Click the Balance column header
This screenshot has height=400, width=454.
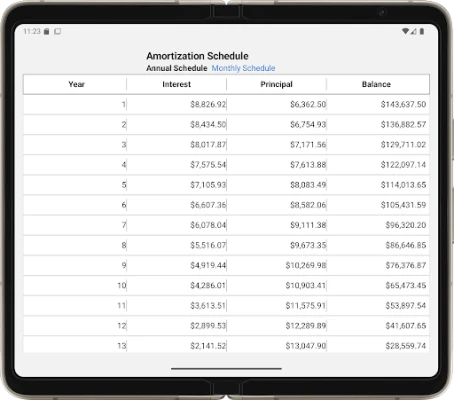[x=376, y=84]
